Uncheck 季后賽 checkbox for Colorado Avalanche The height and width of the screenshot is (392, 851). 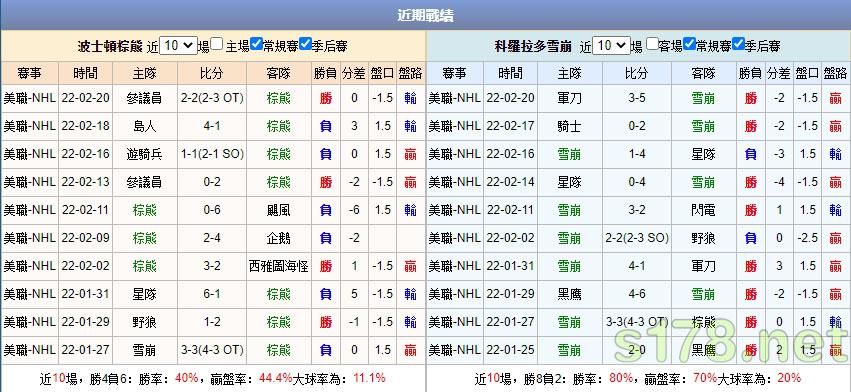(738, 44)
